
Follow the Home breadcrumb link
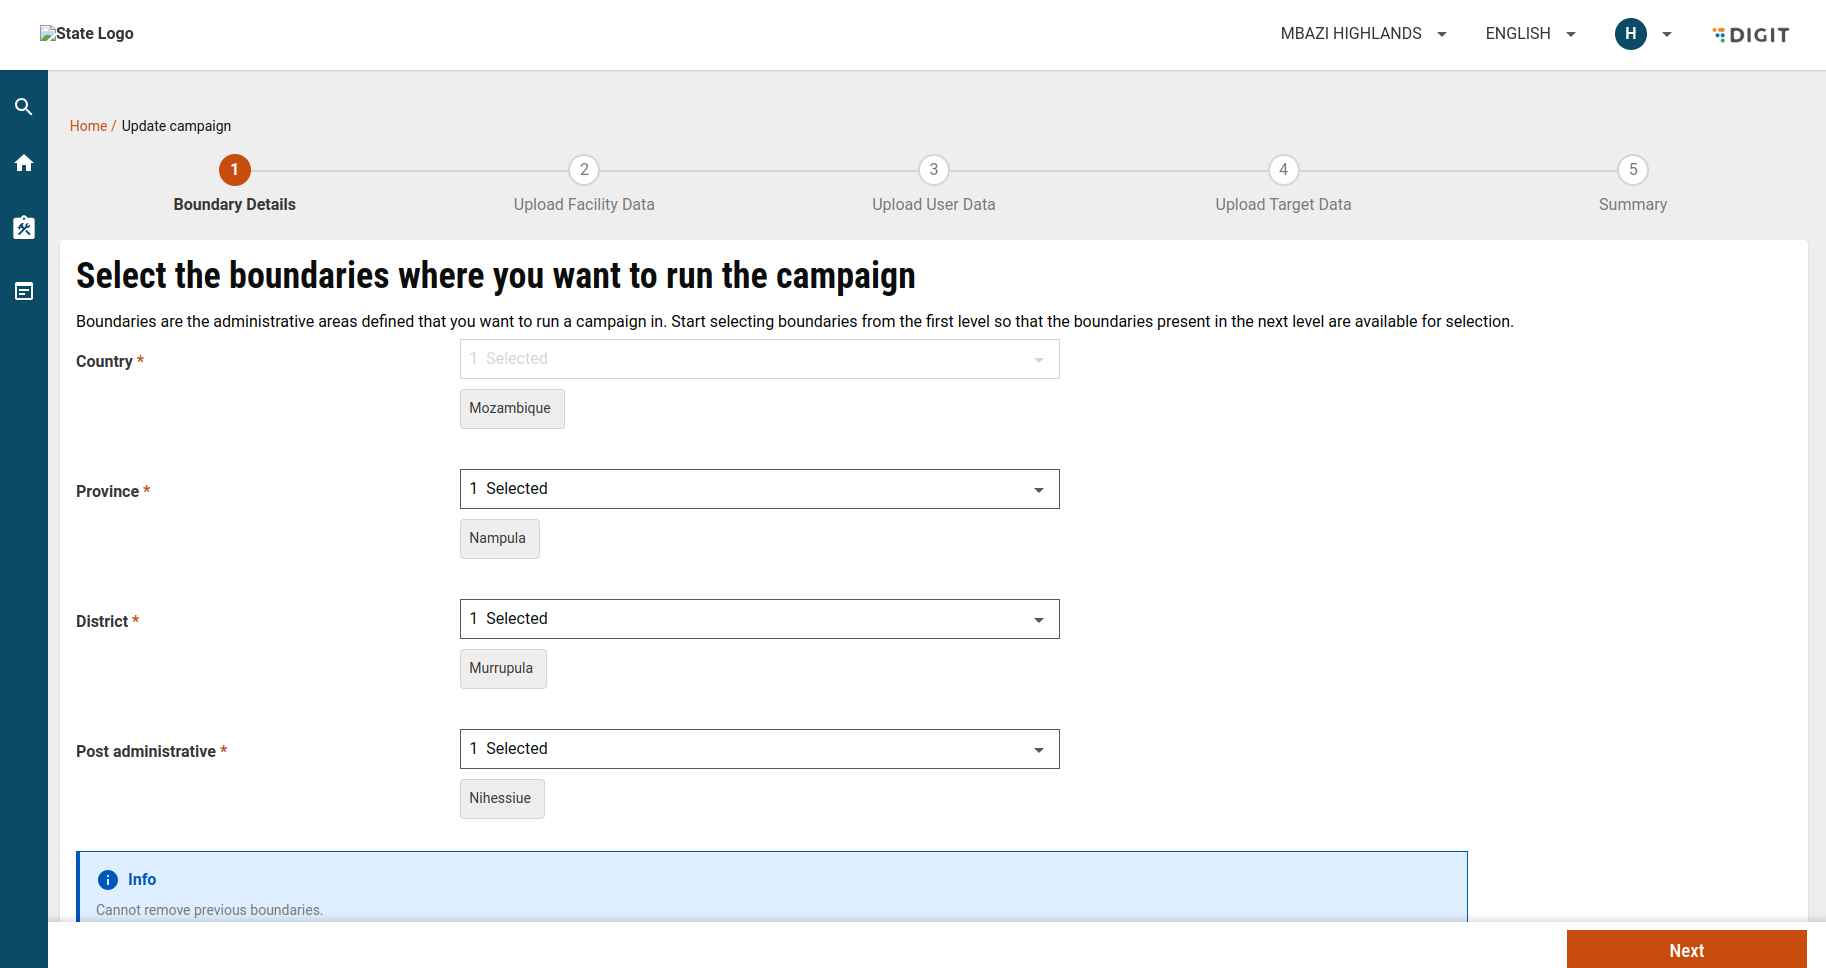tap(88, 126)
